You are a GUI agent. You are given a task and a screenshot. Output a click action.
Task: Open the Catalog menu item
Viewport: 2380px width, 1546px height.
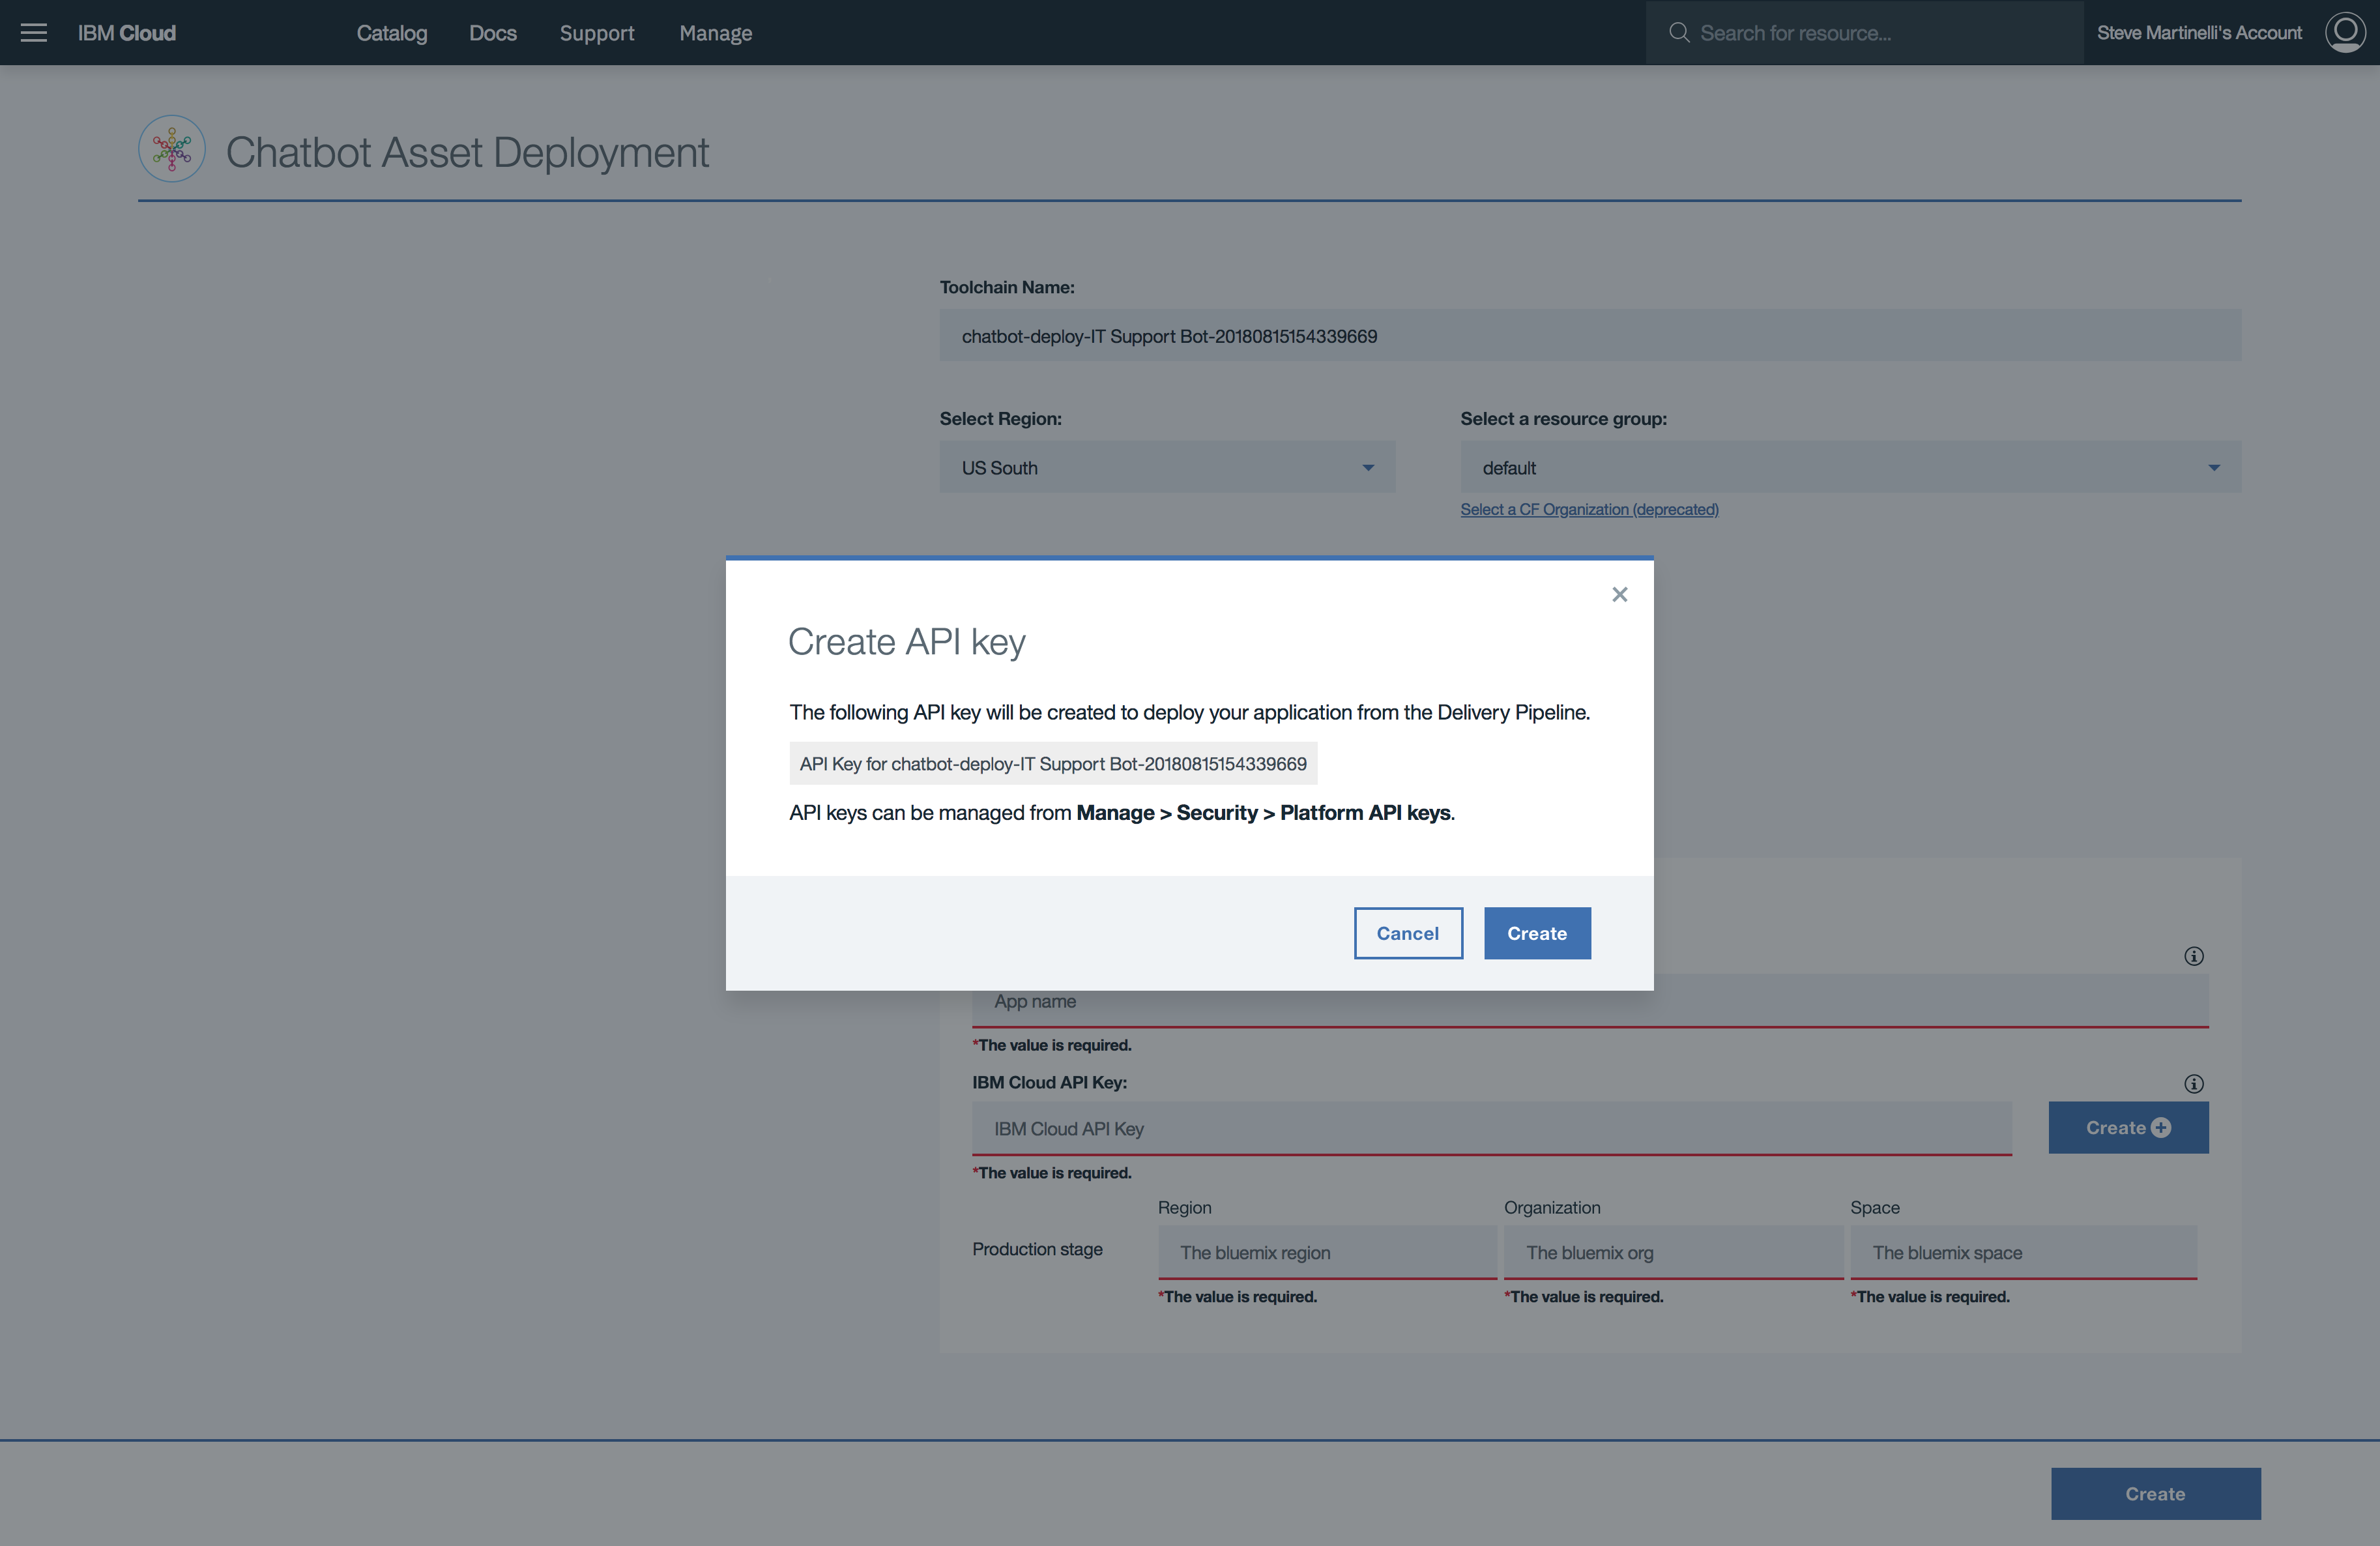pos(392,33)
